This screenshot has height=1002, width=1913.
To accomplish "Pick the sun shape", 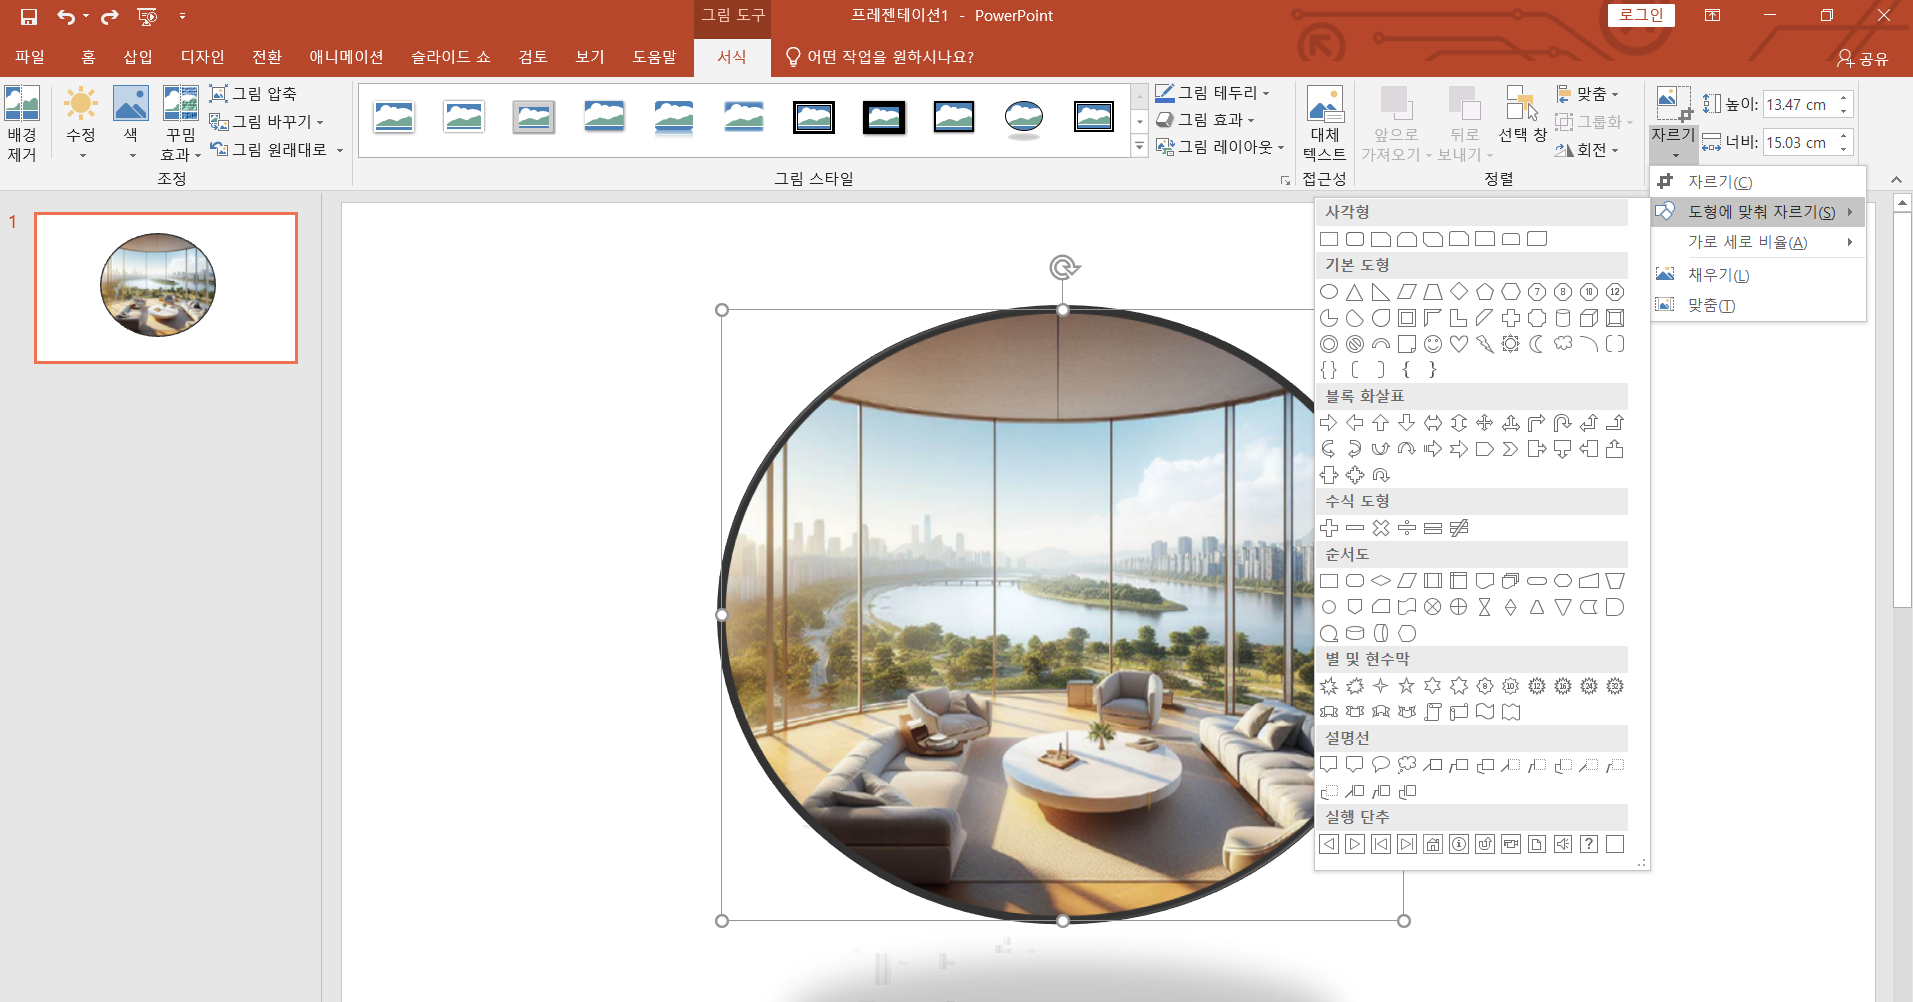I will point(1511,344).
